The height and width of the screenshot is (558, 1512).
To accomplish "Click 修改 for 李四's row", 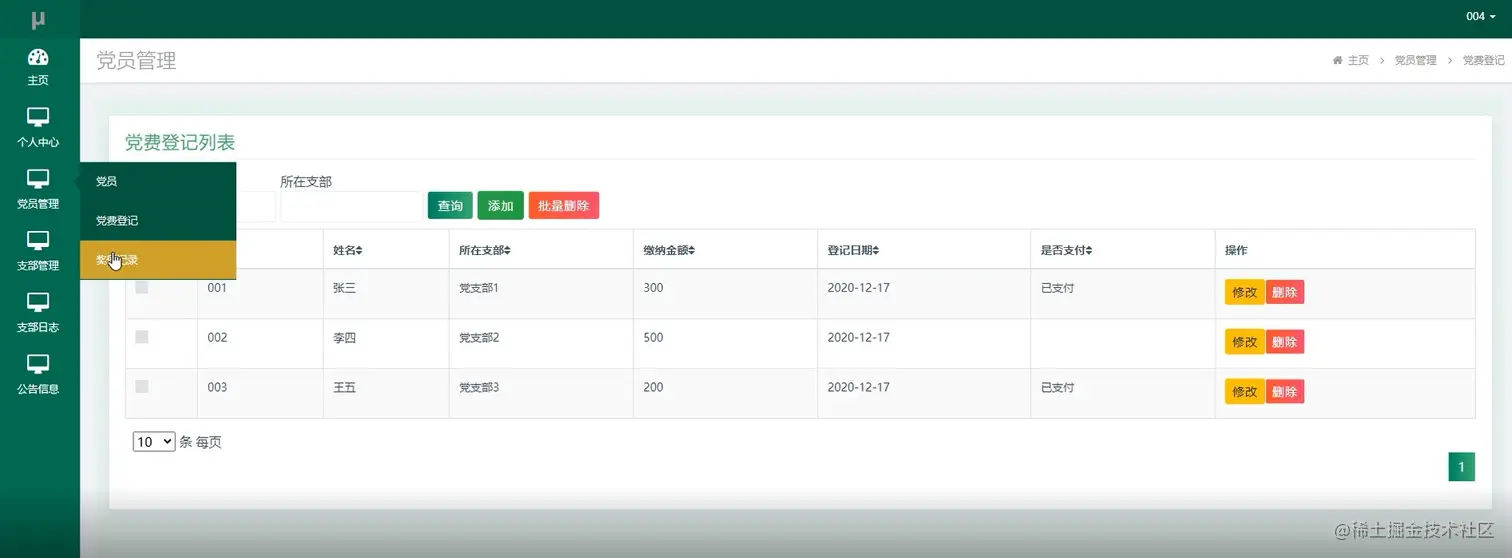I will [x=1245, y=342].
